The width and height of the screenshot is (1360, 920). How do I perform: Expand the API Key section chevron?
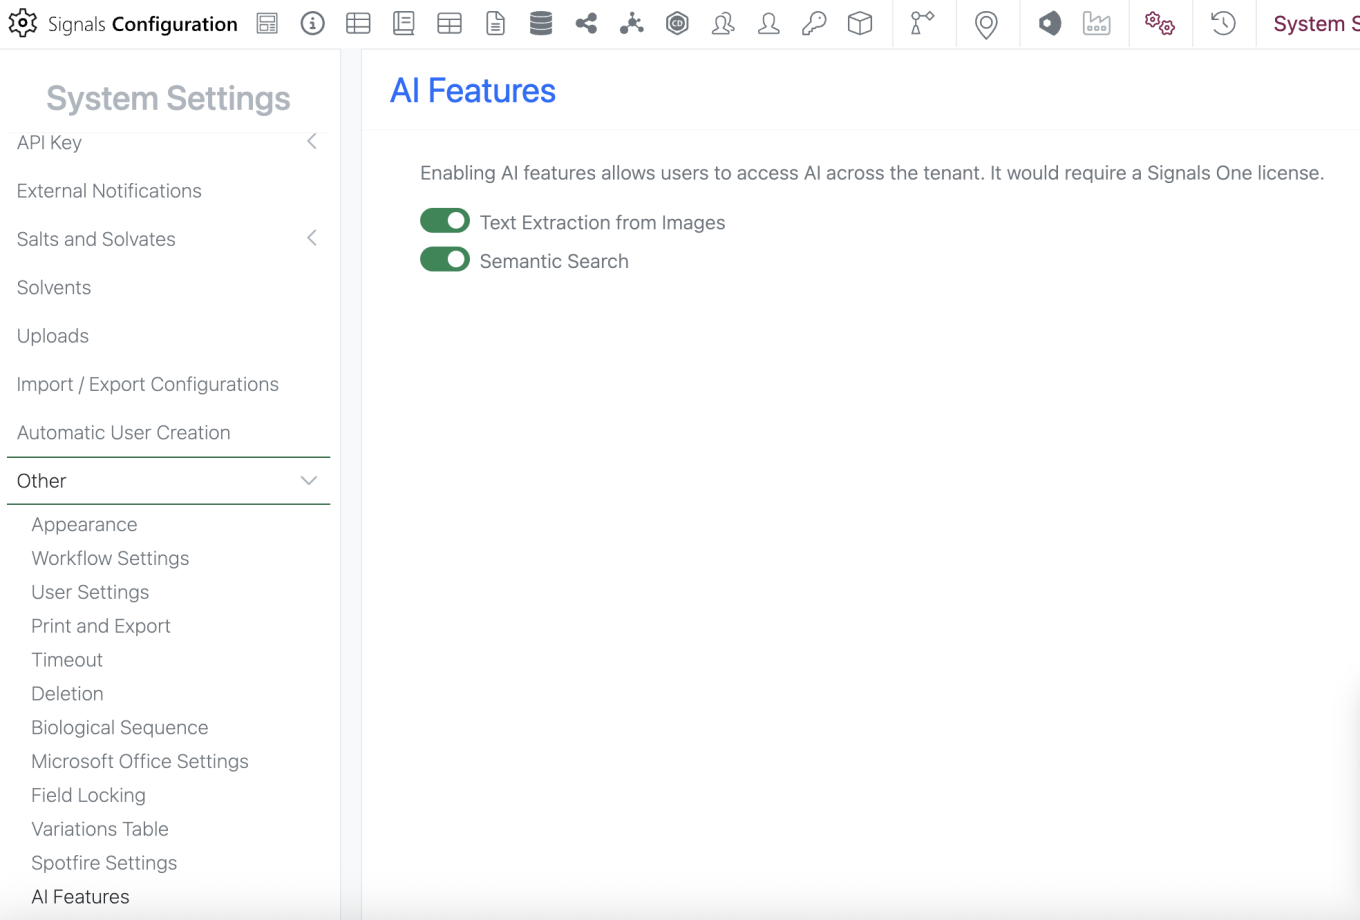(312, 142)
